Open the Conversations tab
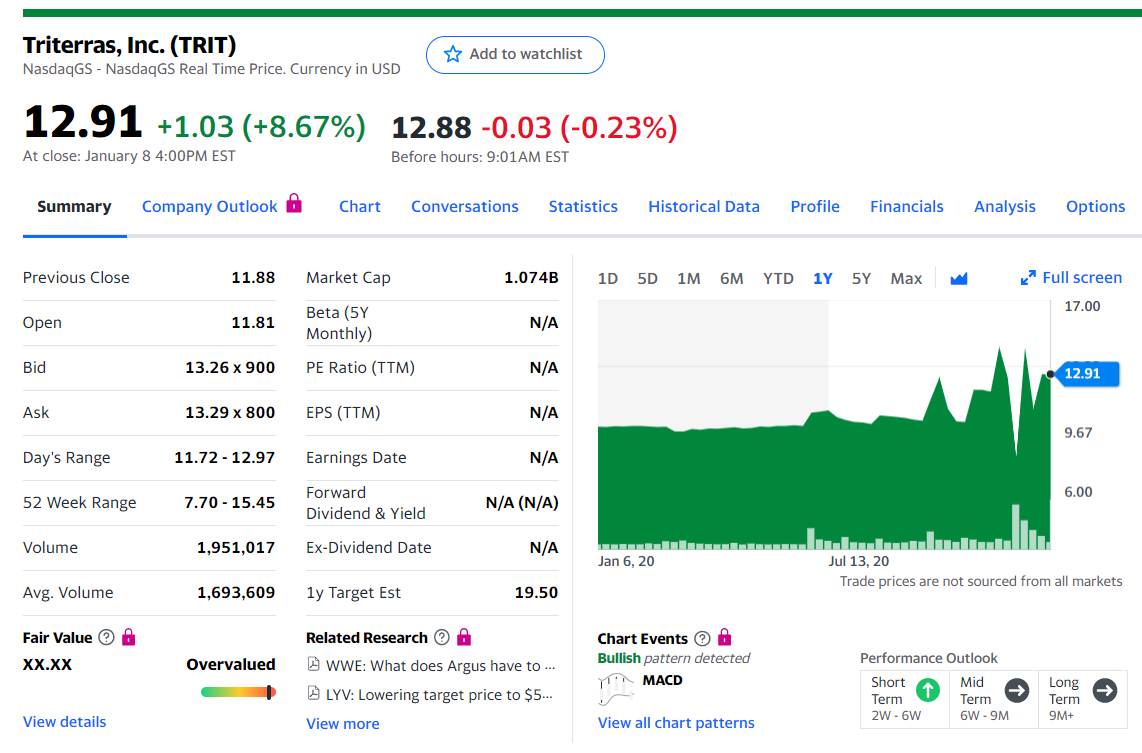The image size is (1142, 753). 465,207
